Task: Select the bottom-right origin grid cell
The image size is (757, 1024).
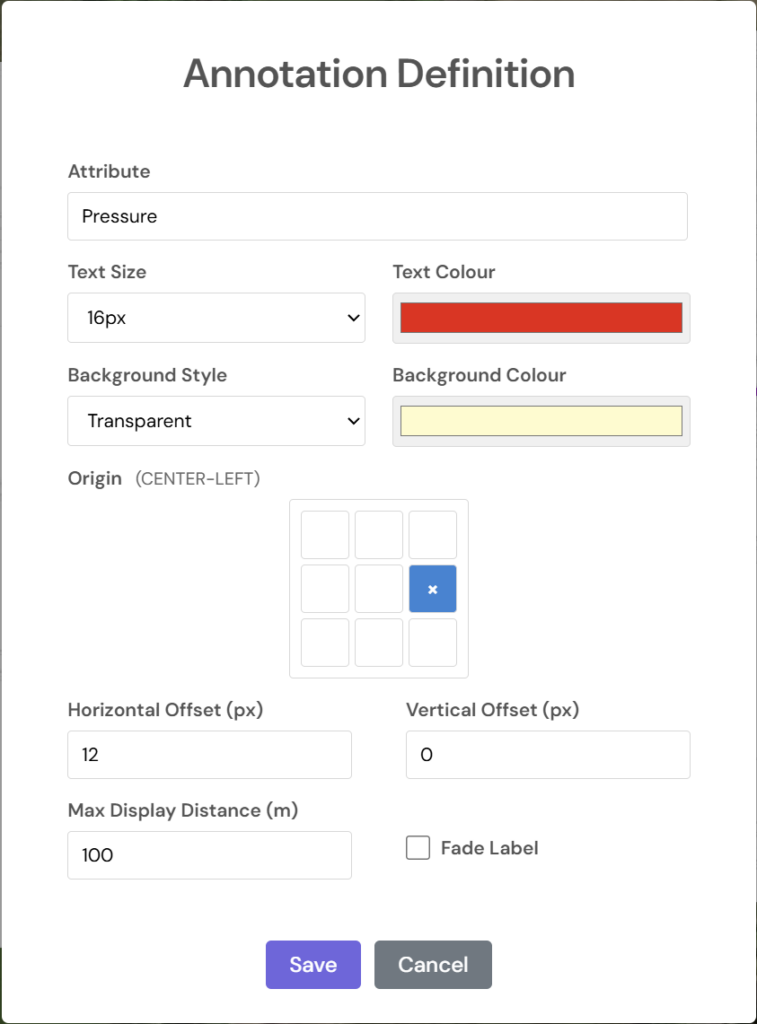Action: pyautogui.click(x=433, y=642)
